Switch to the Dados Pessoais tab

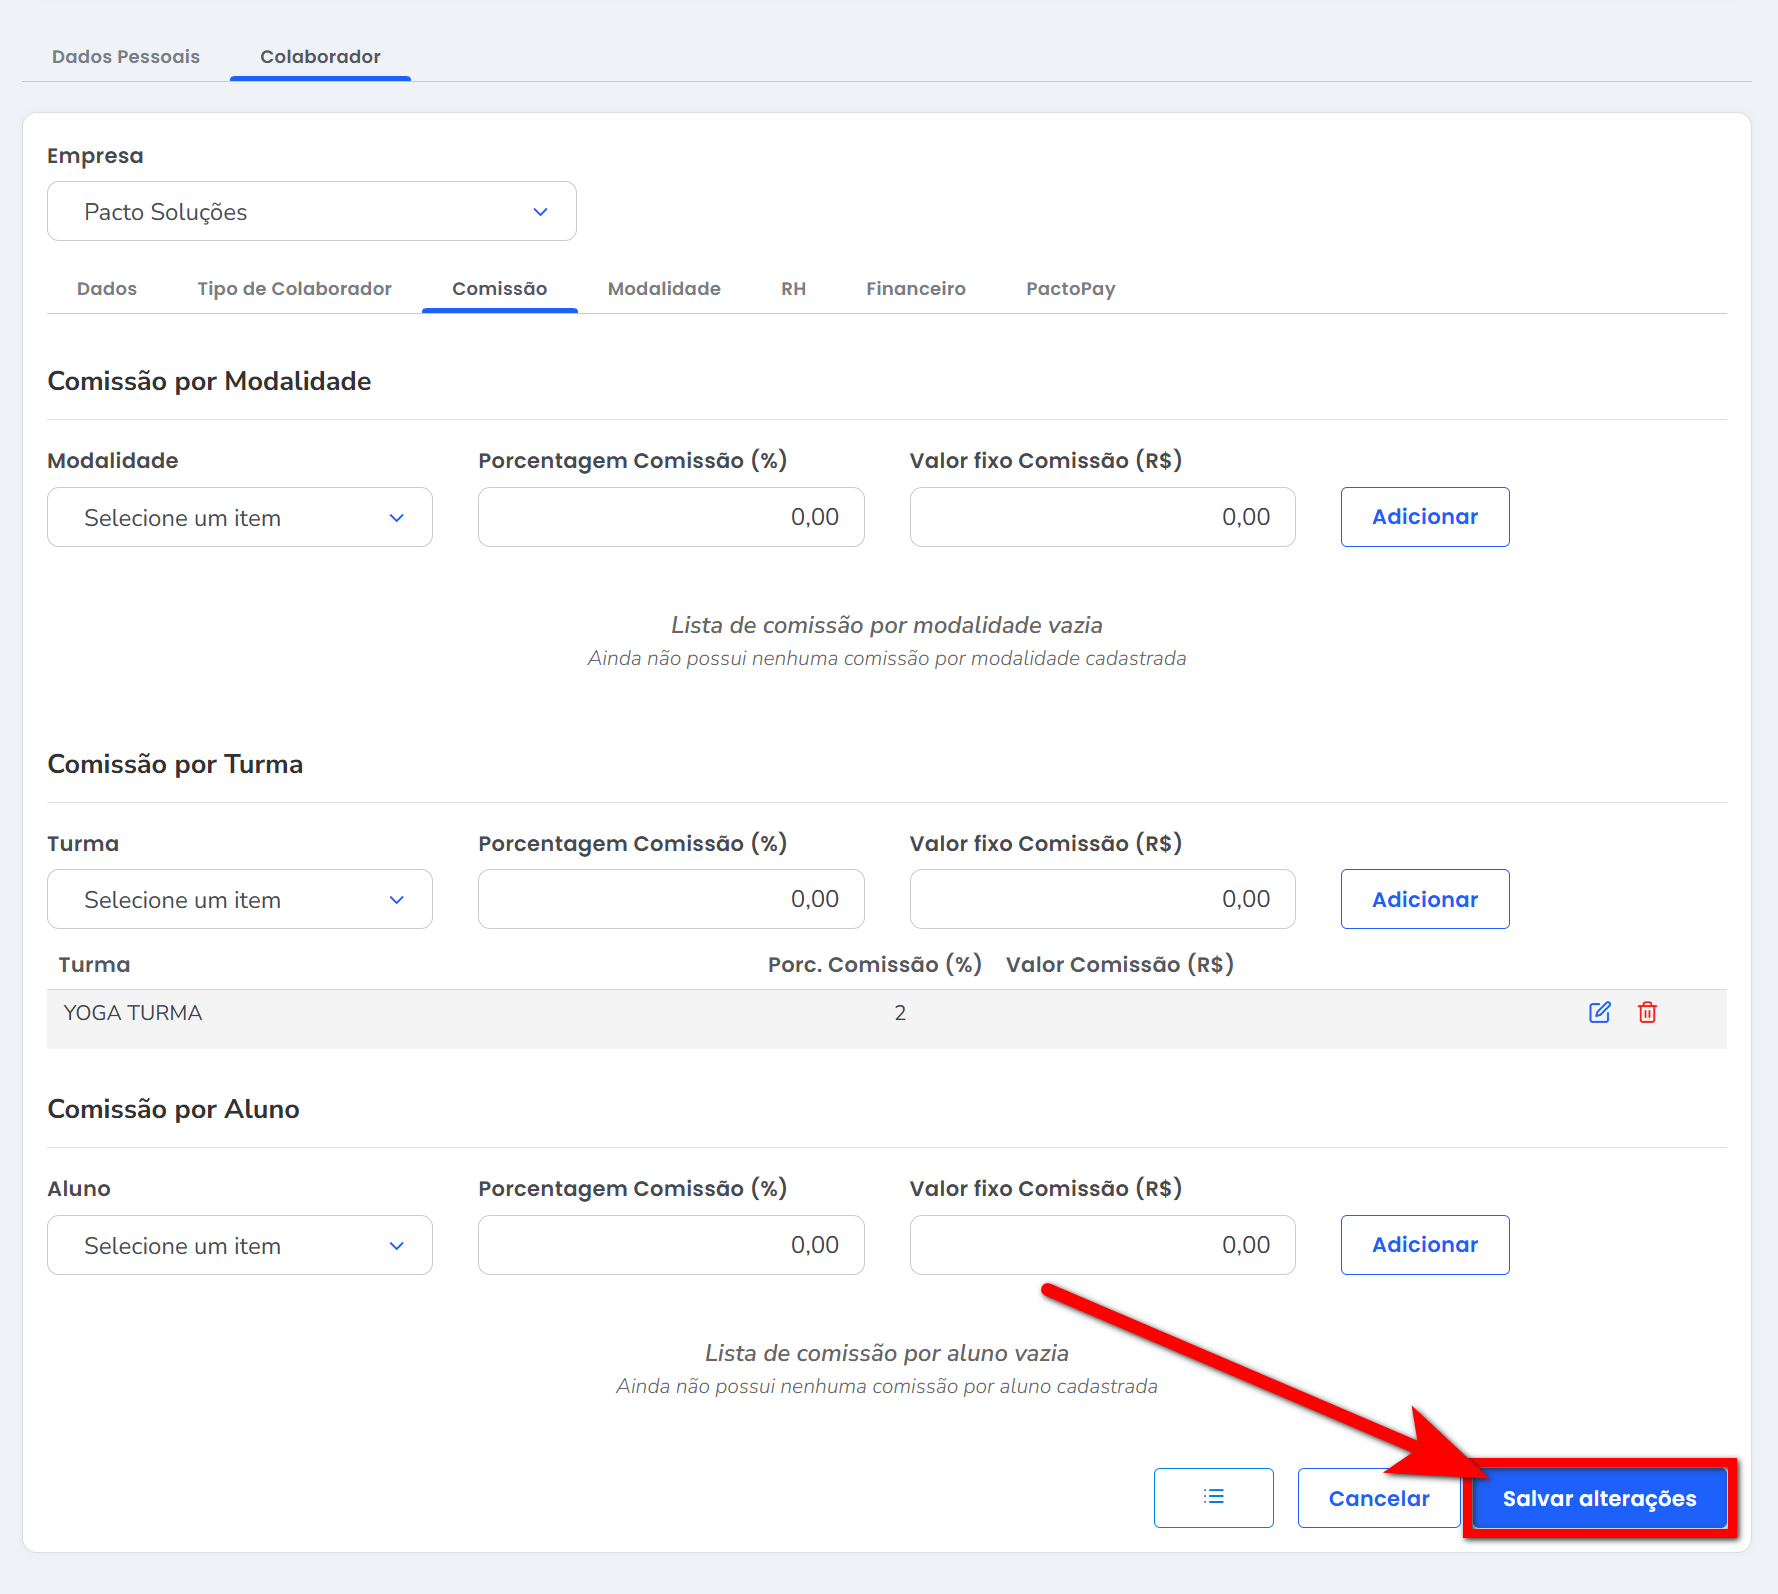tap(126, 57)
